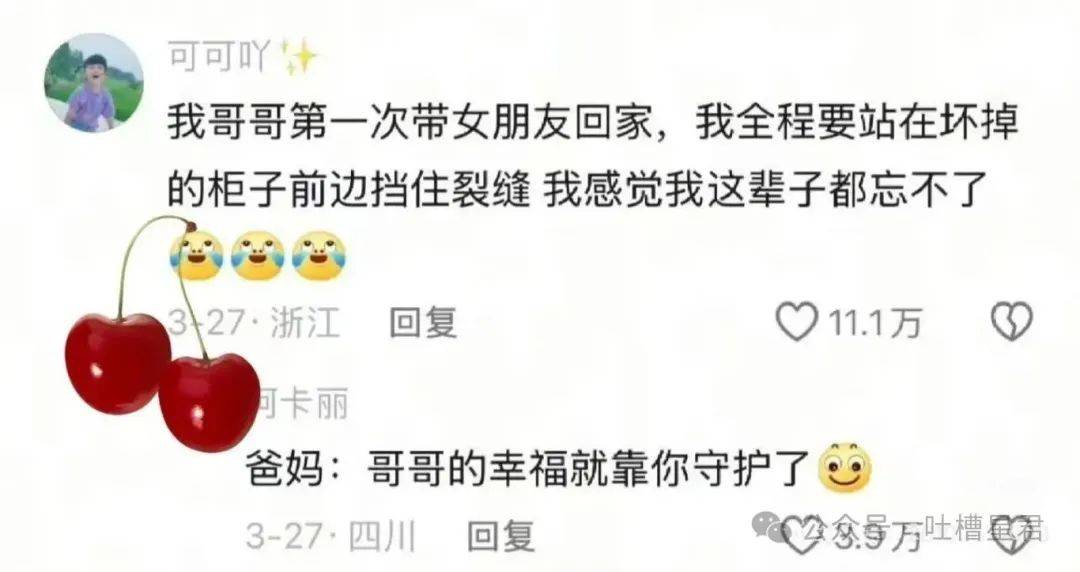
Task: Open 可可吖's profile avatar
Action: [x=94, y=83]
